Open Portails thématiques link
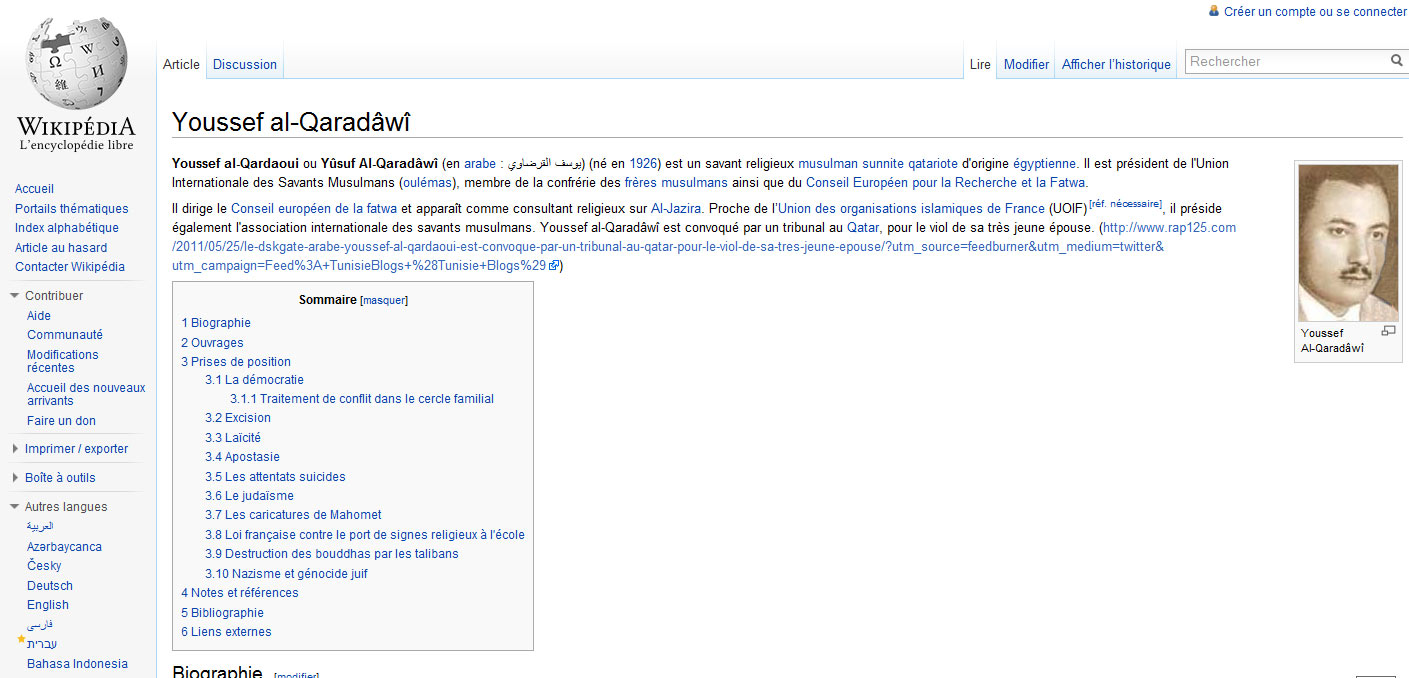 click(x=72, y=209)
